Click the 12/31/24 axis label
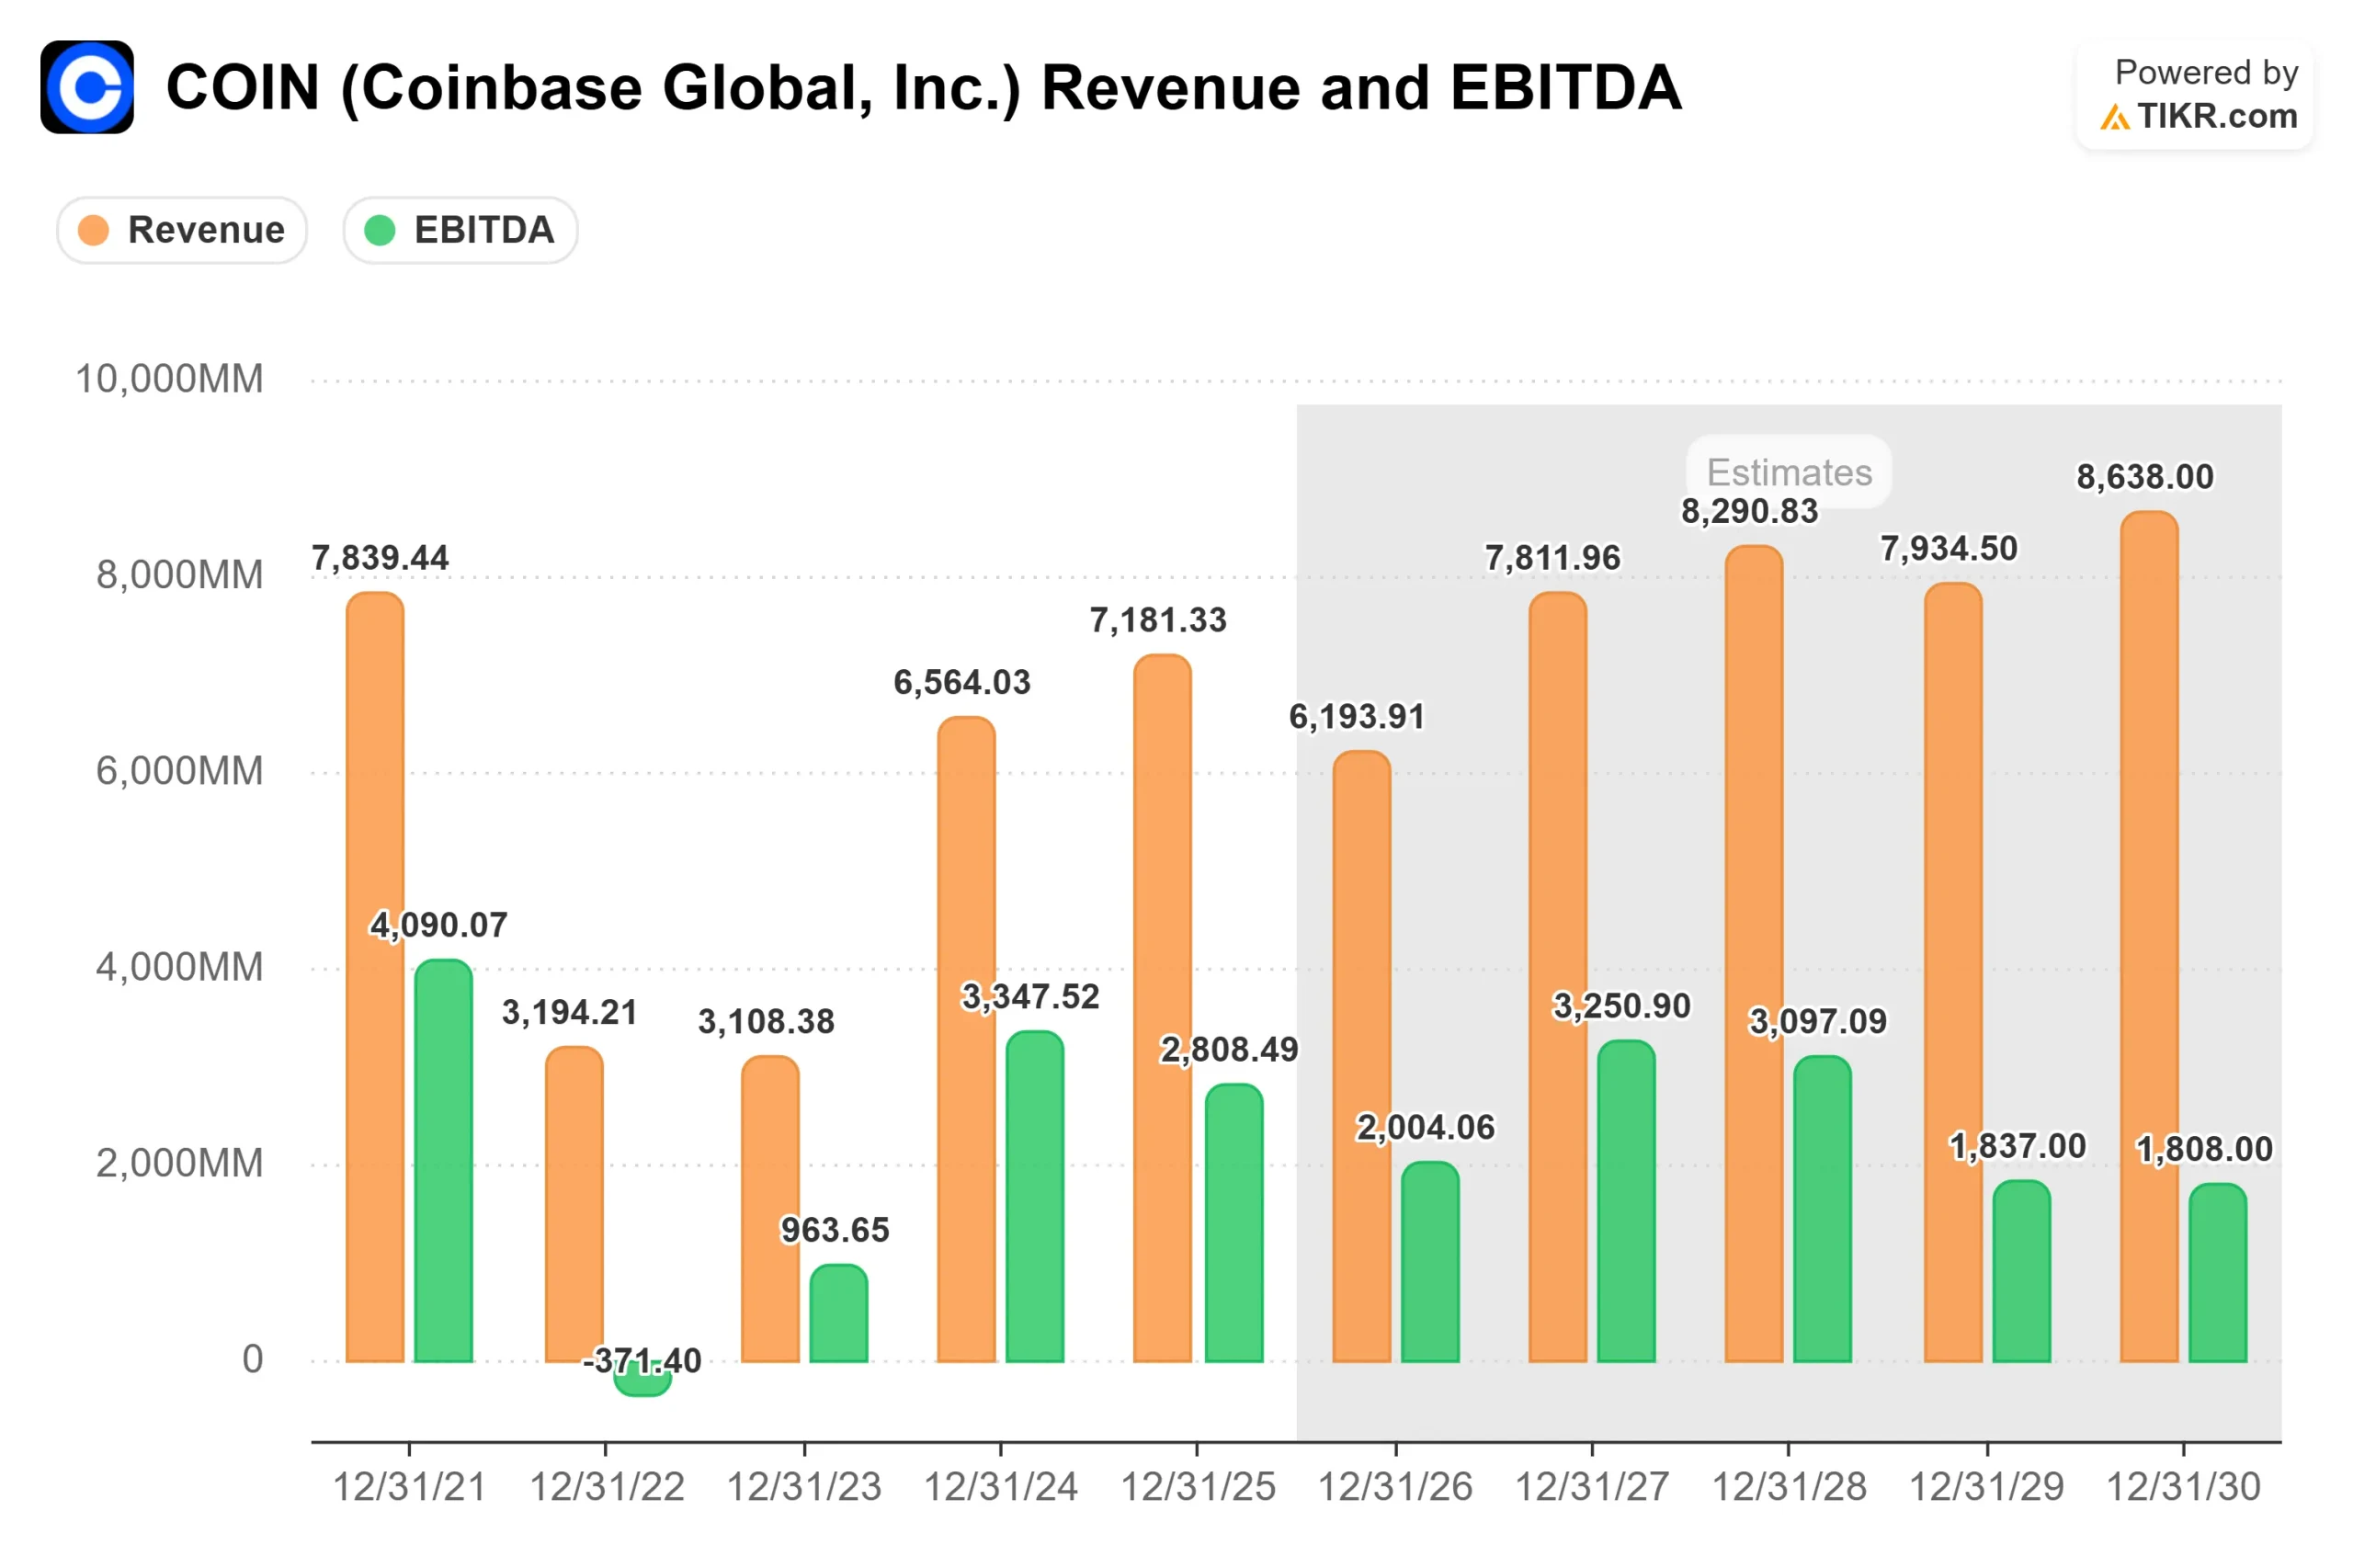This screenshot has height=1568, width=2353. pos(1000,1487)
